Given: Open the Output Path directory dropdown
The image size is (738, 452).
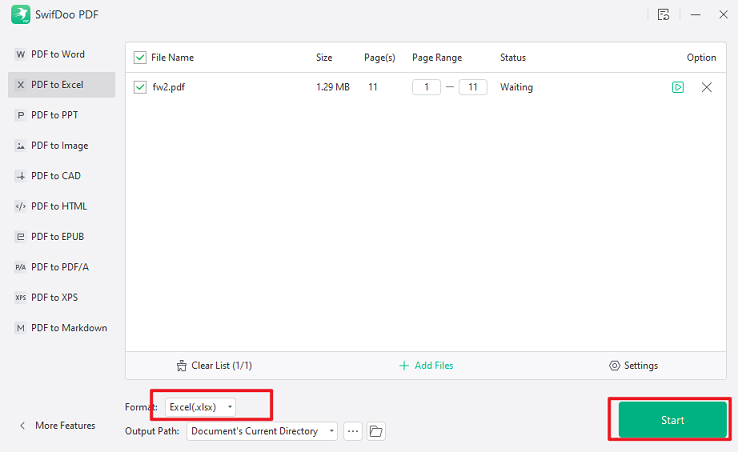Looking at the screenshot, I should (262, 431).
